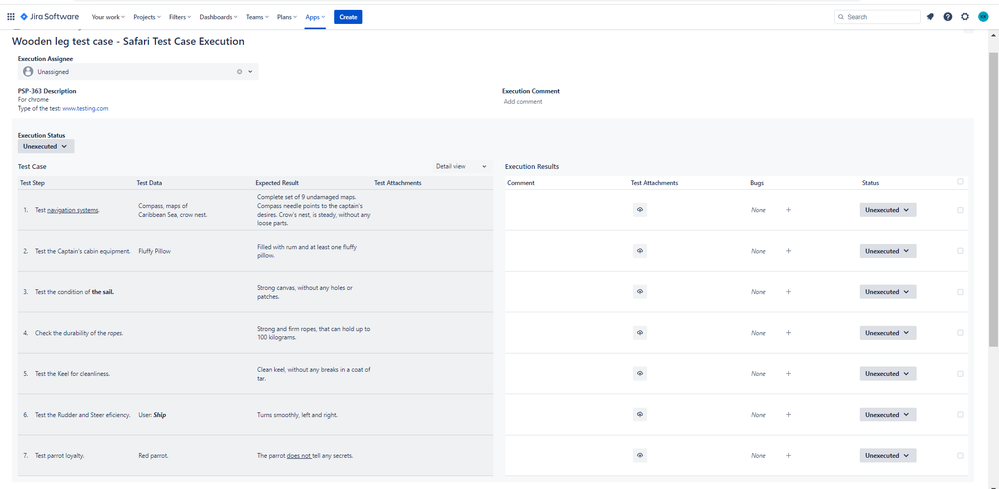Add a bug to parrot loyalty step
This screenshot has height=489, width=999.
pyautogui.click(x=788, y=455)
